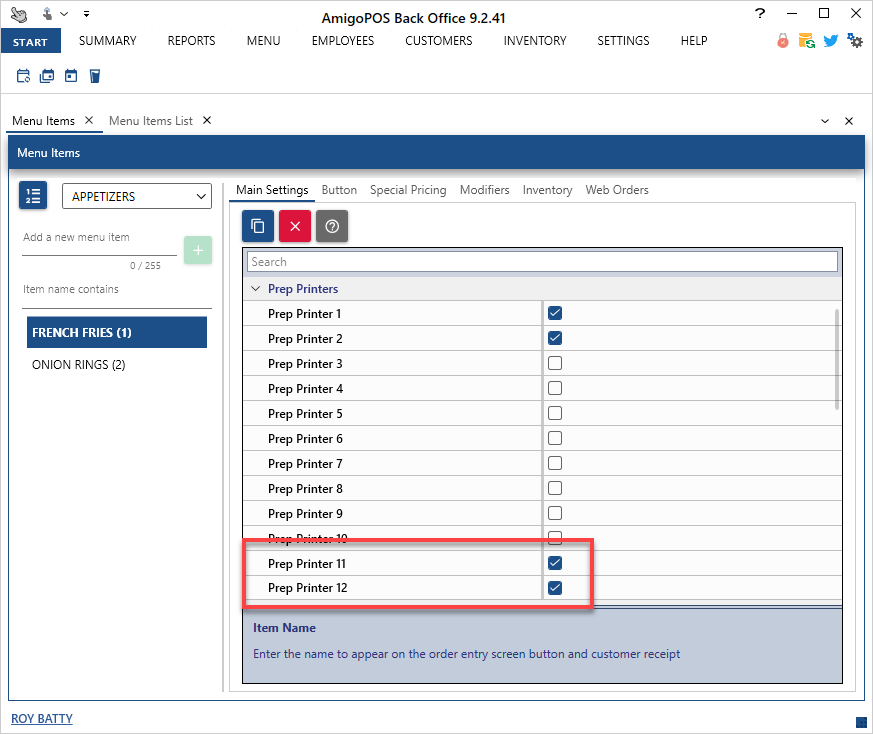Open the settings gears icon in the title bar
Screen dimensions: 873x734
pyautogui.click(x=854, y=41)
